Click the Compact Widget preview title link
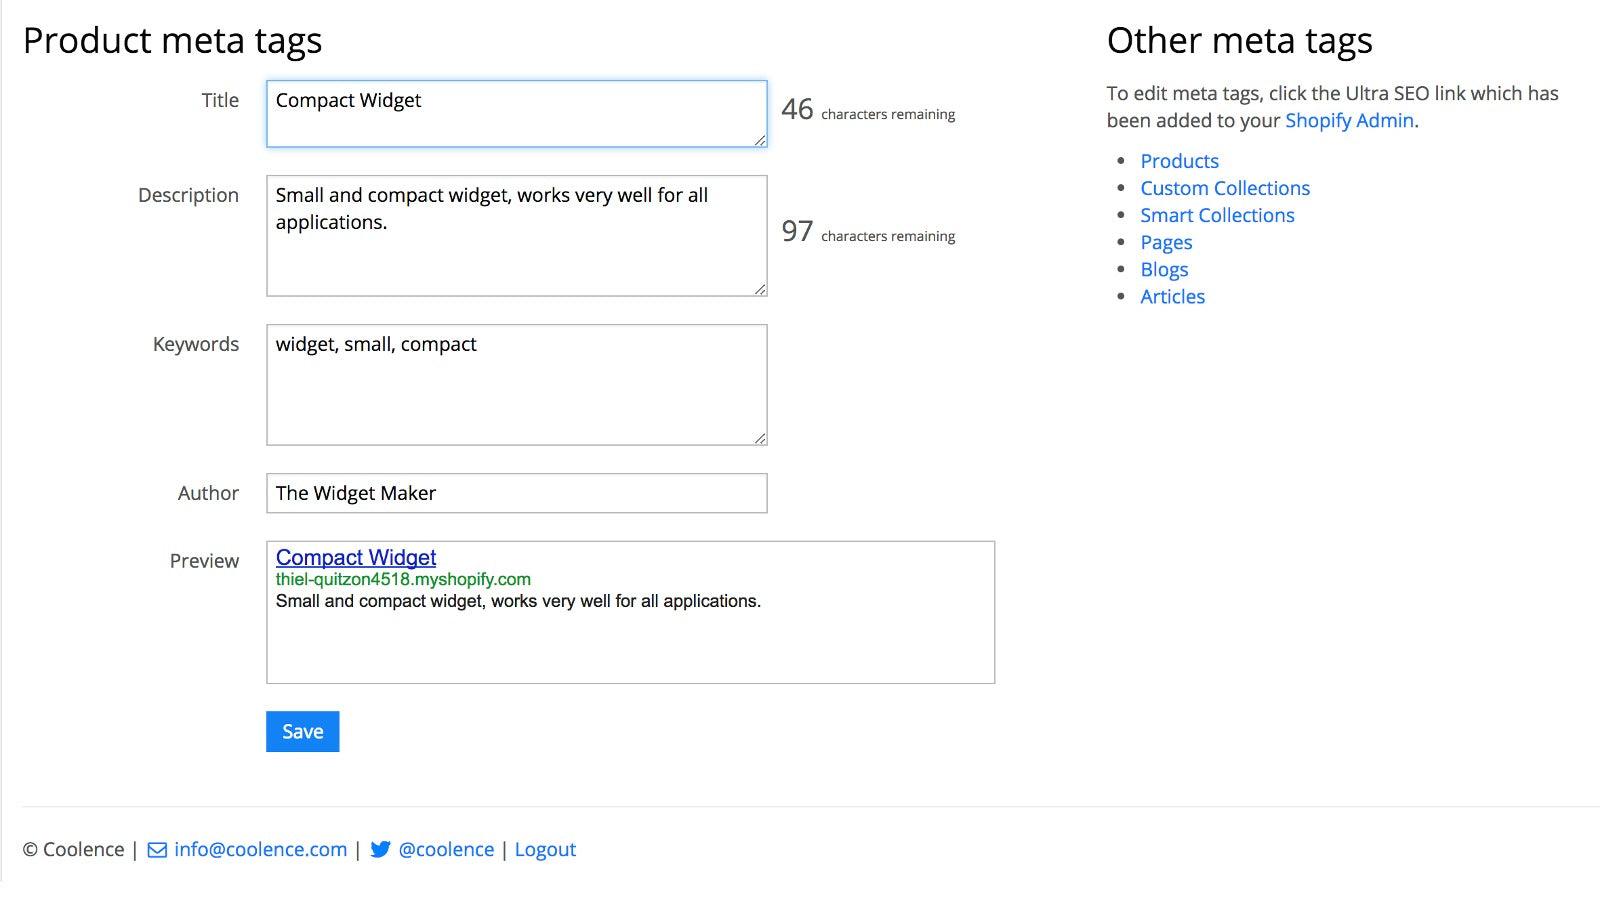The height and width of the screenshot is (900, 1600). click(356, 558)
